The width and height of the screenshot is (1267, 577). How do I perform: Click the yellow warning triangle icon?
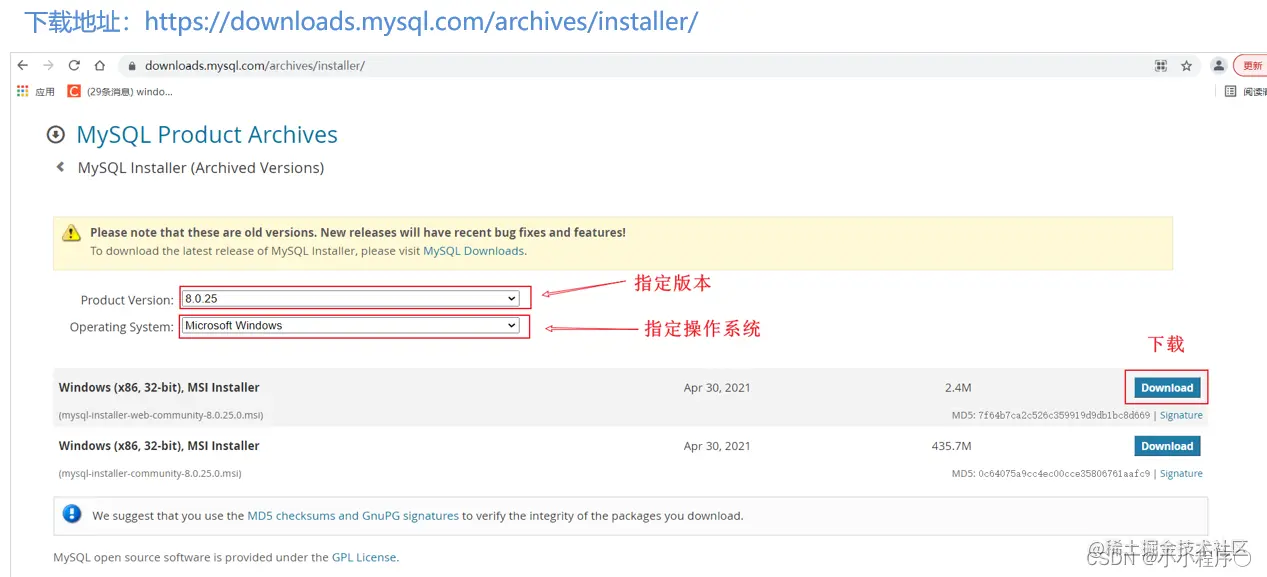[72, 233]
